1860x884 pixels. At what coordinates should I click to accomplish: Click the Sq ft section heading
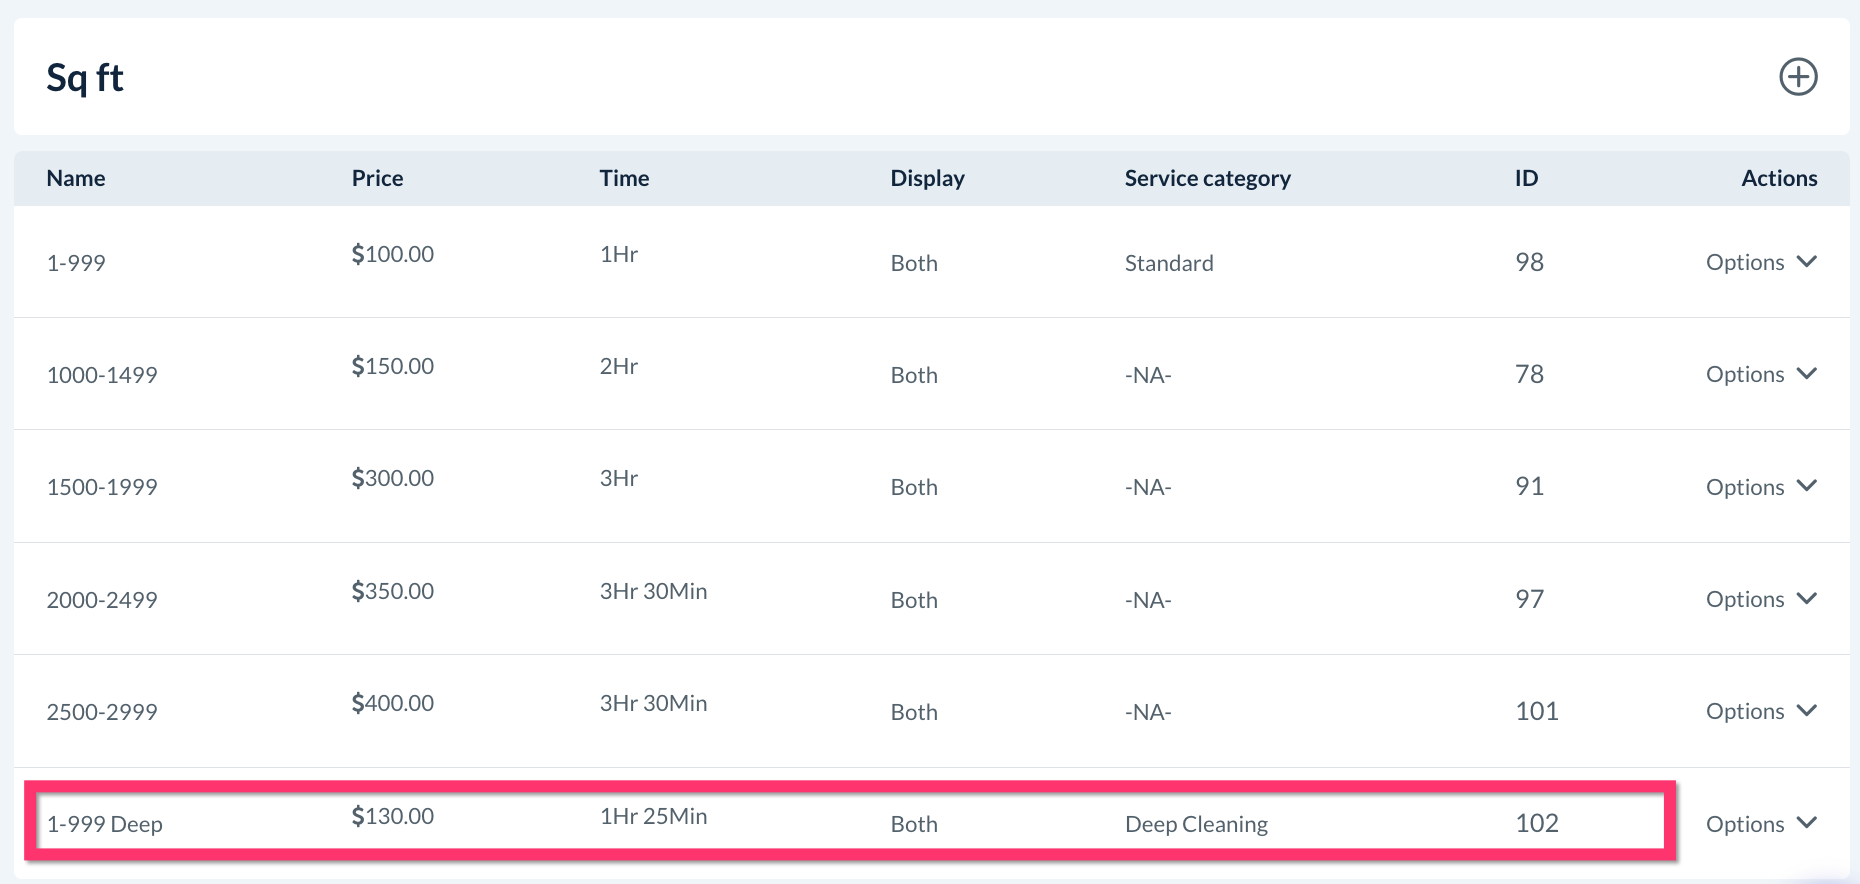(85, 78)
